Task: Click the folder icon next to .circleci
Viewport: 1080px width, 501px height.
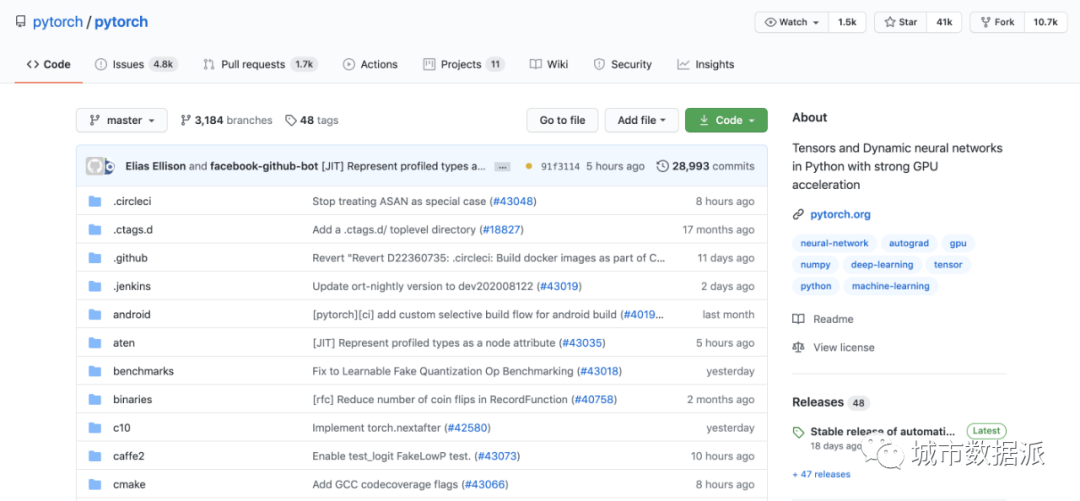Action: pyautogui.click(x=95, y=201)
